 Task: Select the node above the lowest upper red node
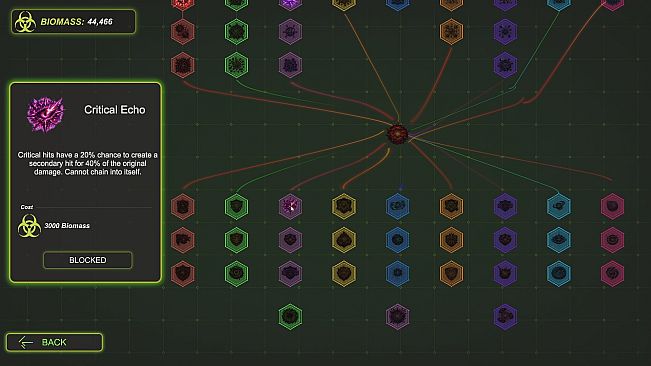click(x=183, y=32)
